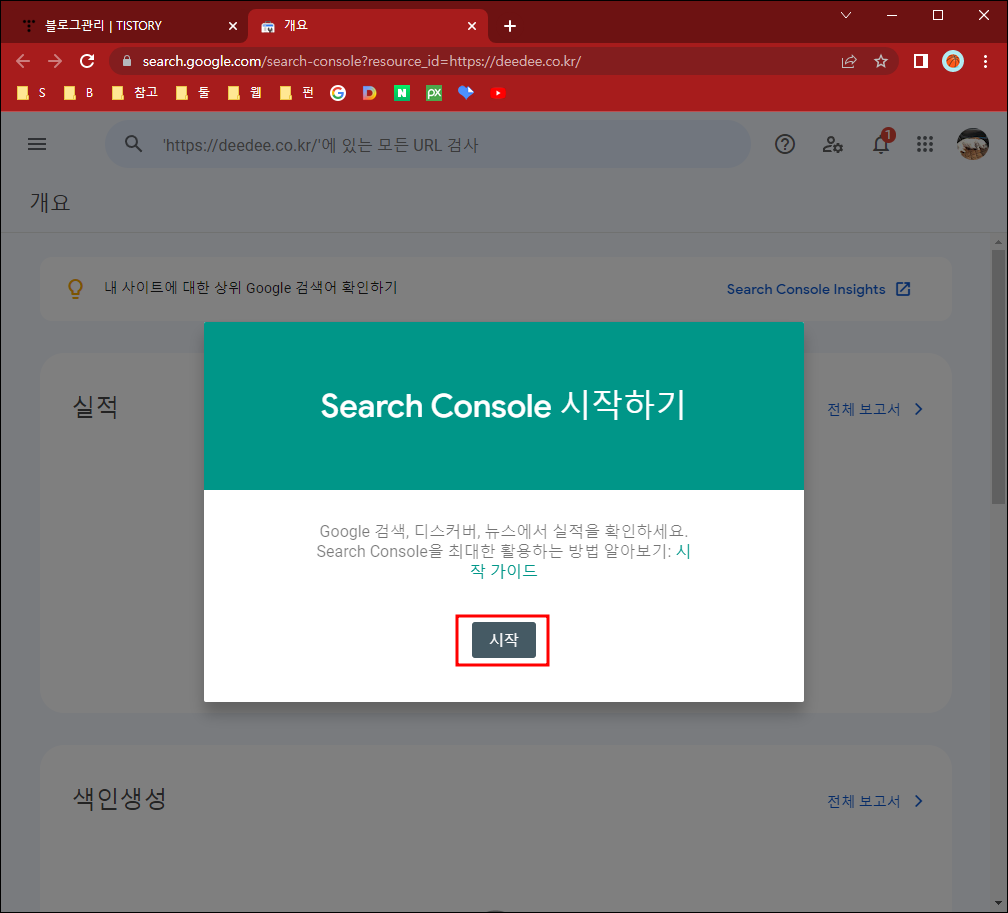Toggle the bookmark star in address bar
The height and width of the screenshot is (913, 1008).
click(x=881, y=61)
